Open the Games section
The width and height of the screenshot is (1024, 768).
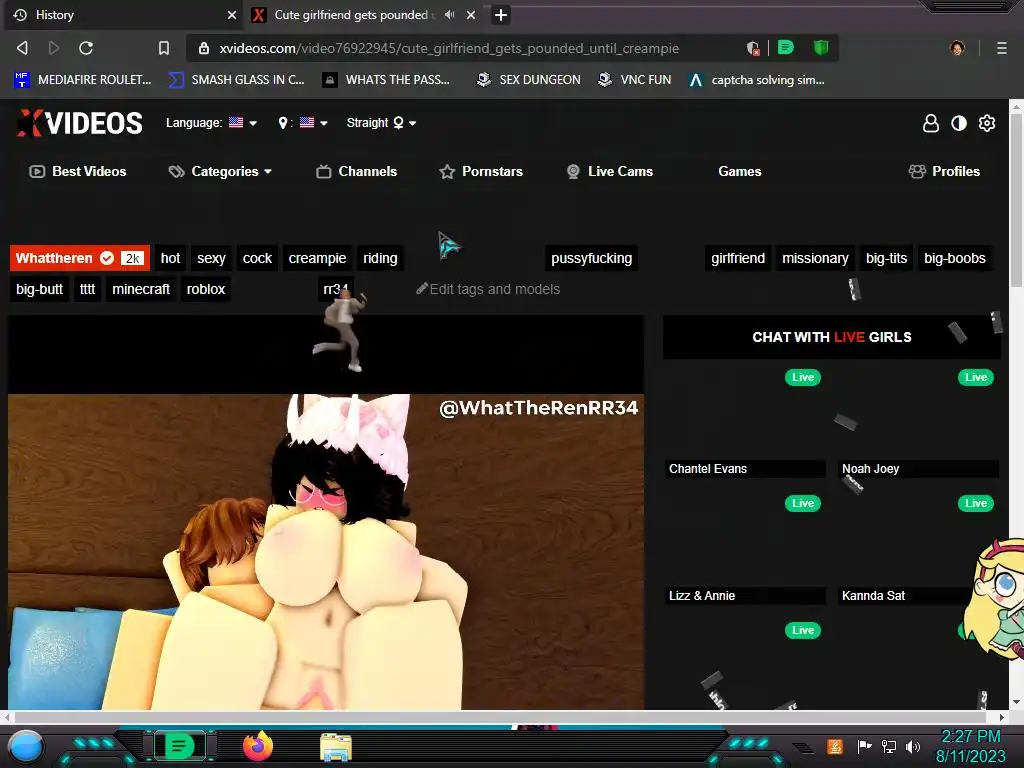740,171
